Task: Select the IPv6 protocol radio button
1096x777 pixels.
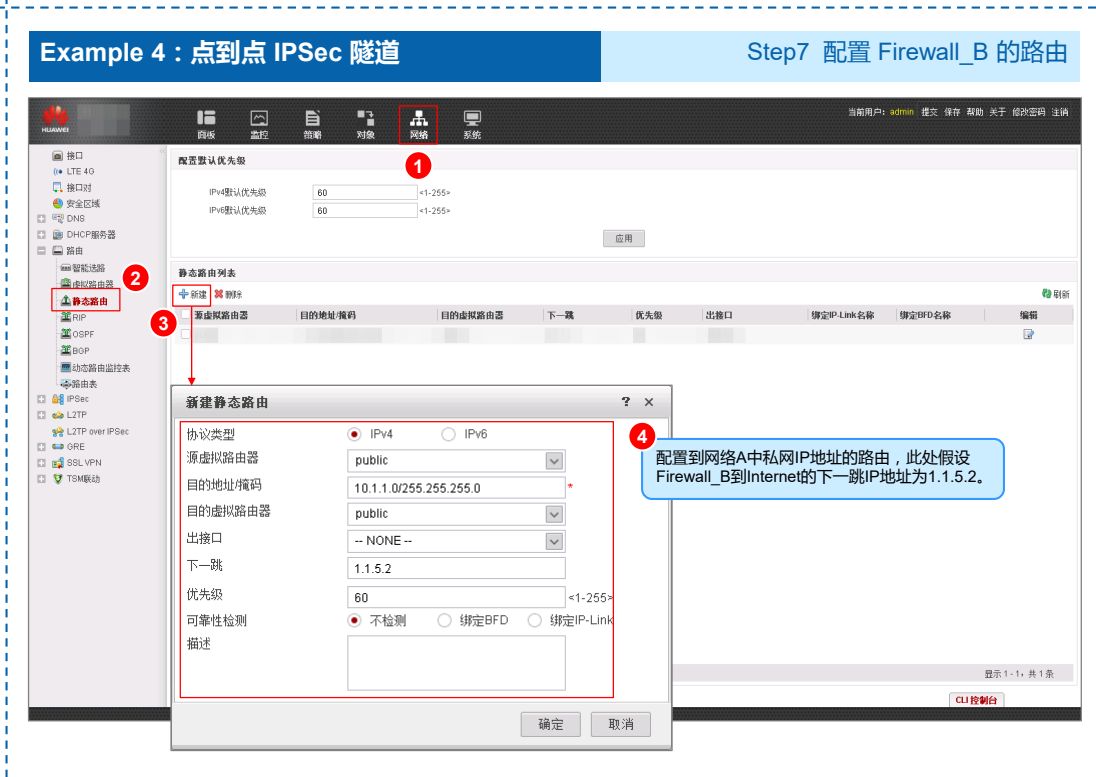Action: 448,435
